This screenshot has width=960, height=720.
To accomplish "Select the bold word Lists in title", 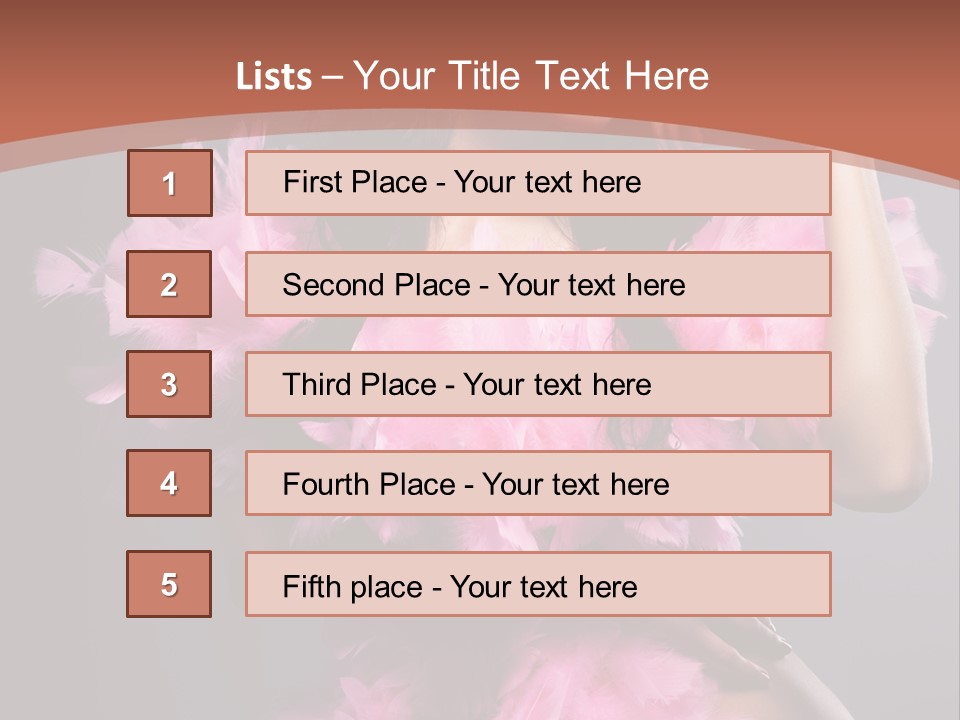I will [x=274, y=76].
